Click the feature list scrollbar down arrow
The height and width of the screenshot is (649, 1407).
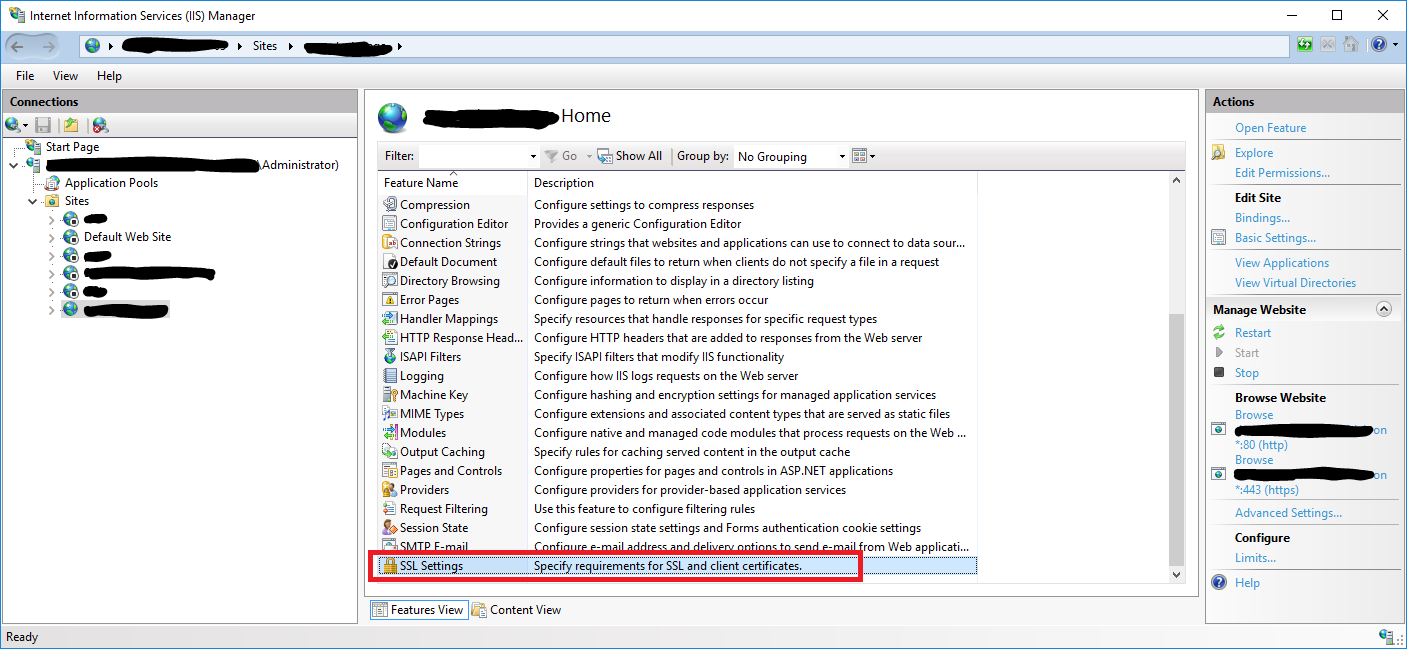click(x=1176, y=575)
